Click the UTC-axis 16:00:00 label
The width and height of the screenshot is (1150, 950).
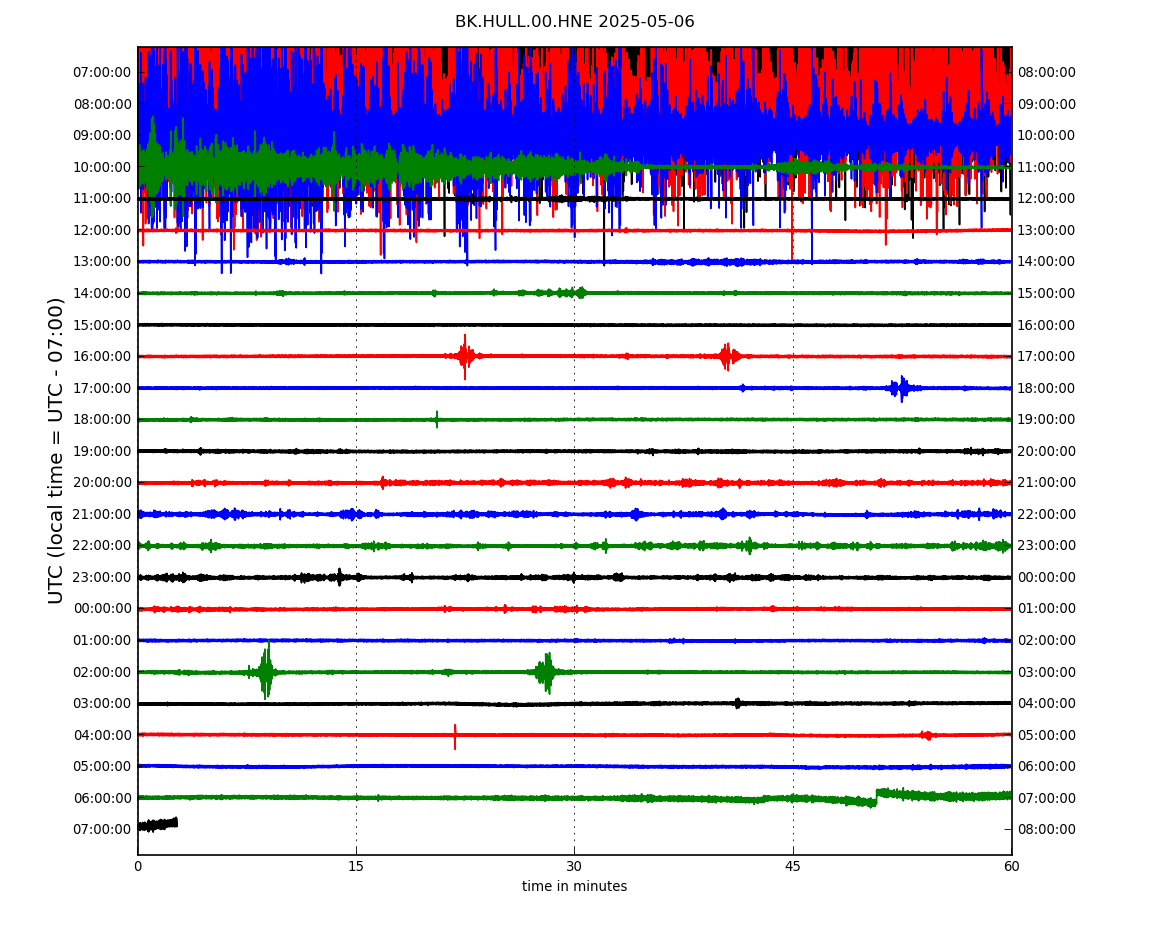point(102,357)
